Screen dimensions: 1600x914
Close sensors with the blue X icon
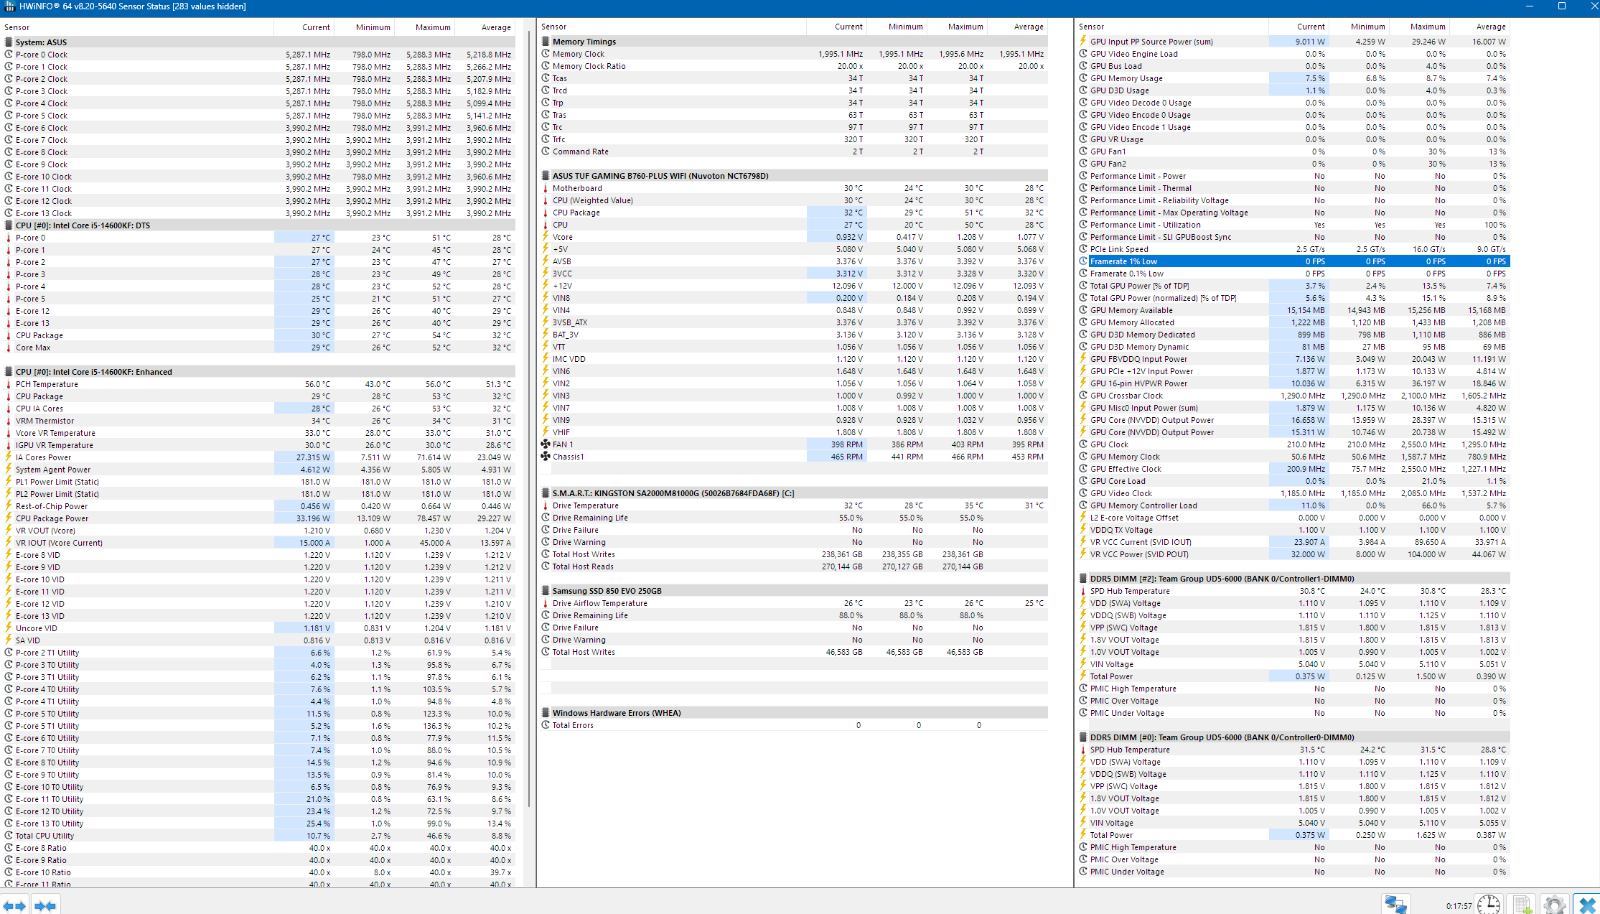[1587, 904]
